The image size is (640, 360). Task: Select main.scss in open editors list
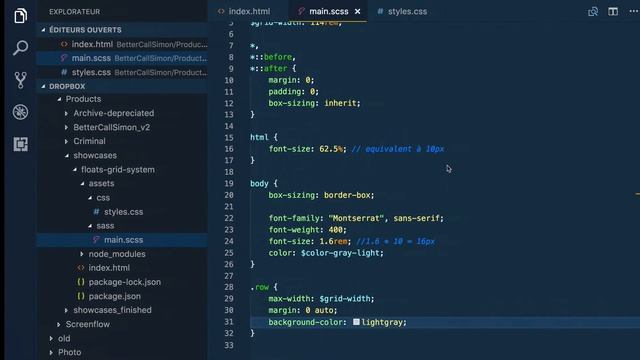click(122, 58)
